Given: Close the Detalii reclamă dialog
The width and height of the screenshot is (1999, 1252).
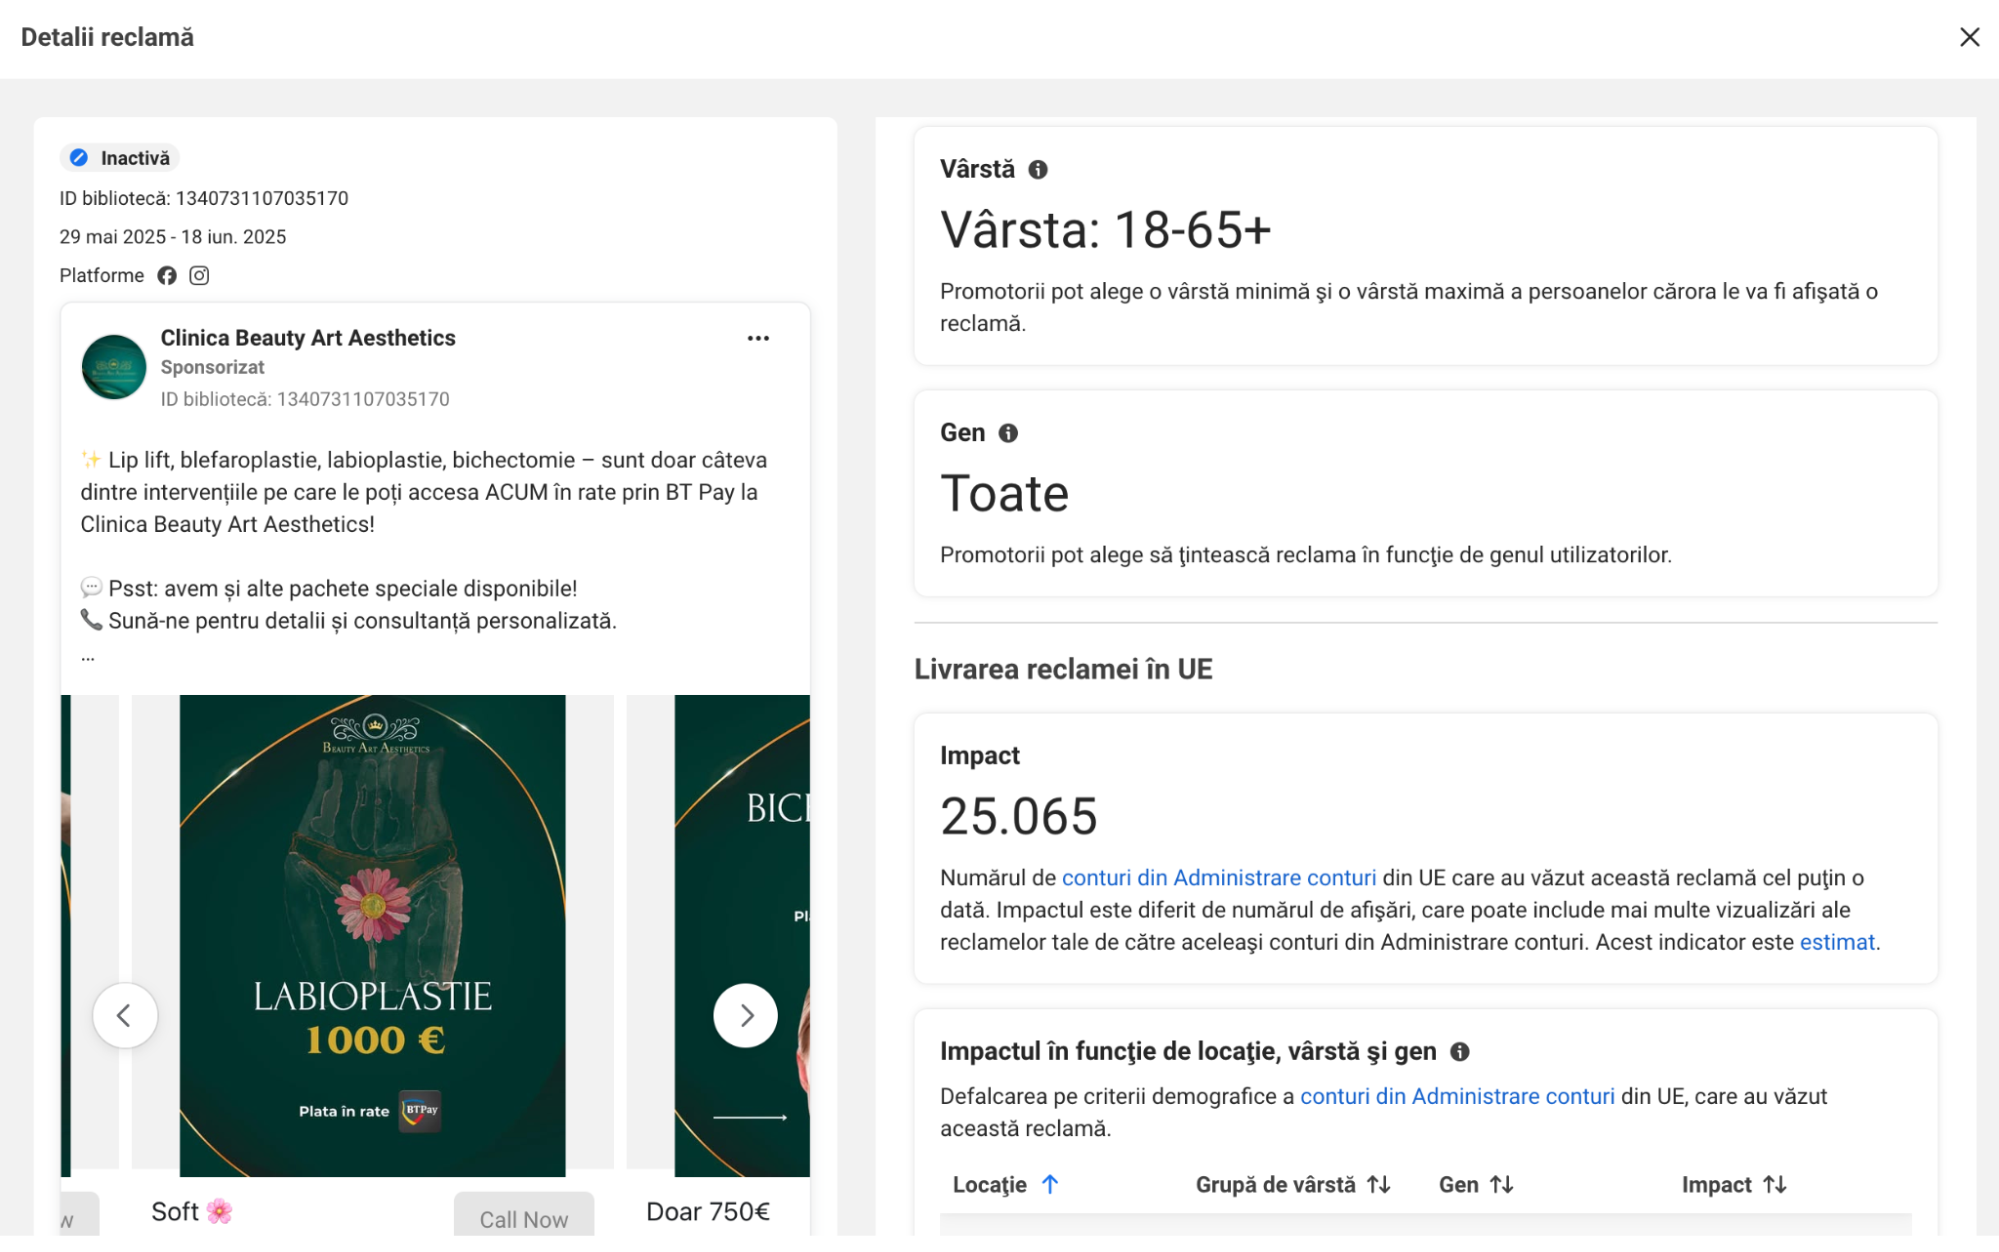Looking at the screenshot, I should click(x=1969, y=37).
